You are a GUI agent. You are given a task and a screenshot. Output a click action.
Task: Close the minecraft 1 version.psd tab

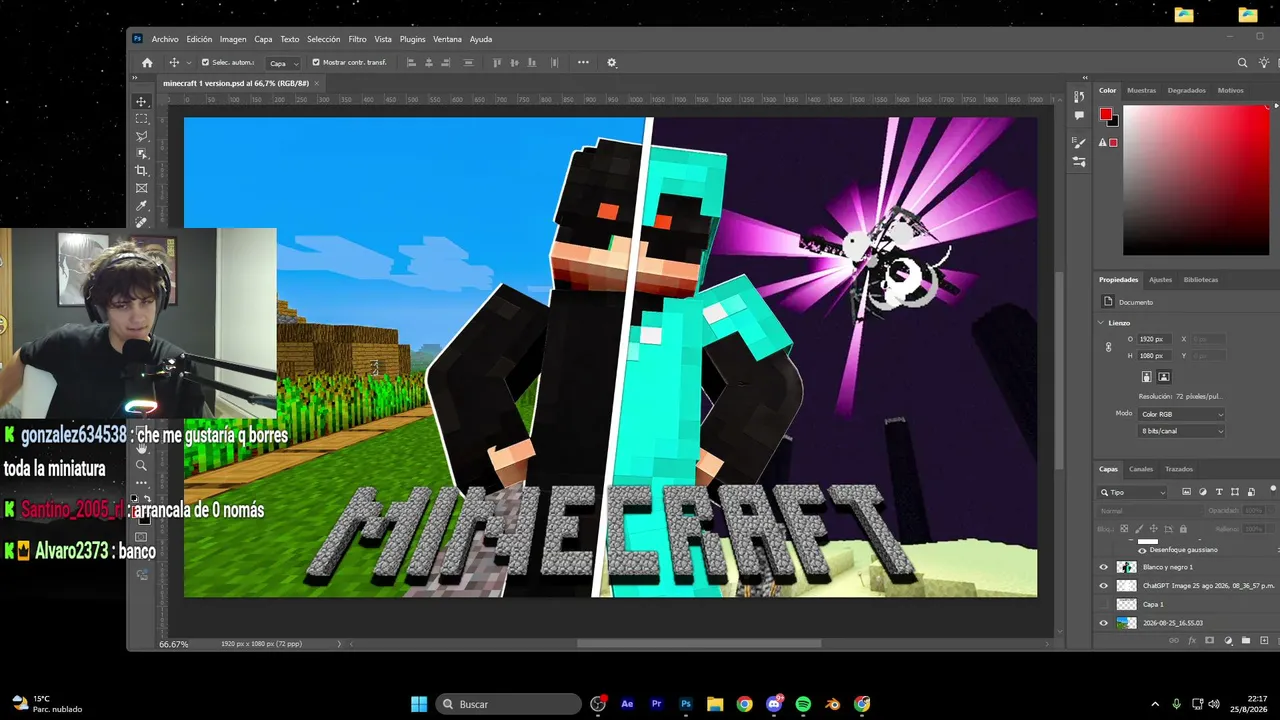[317, 83]
